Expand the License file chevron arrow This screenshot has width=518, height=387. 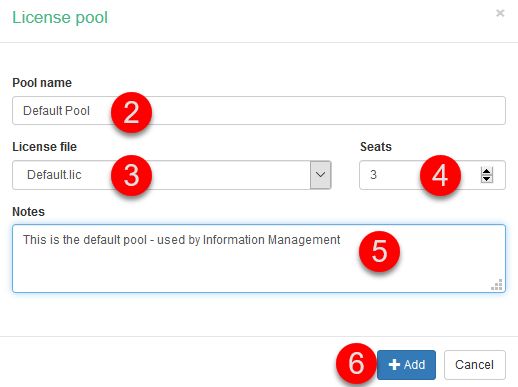(x=320, y=175)
